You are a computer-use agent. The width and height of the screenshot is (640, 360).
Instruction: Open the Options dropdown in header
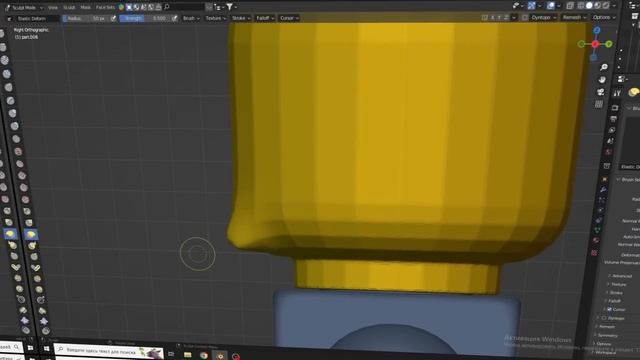tap(603, 17)
